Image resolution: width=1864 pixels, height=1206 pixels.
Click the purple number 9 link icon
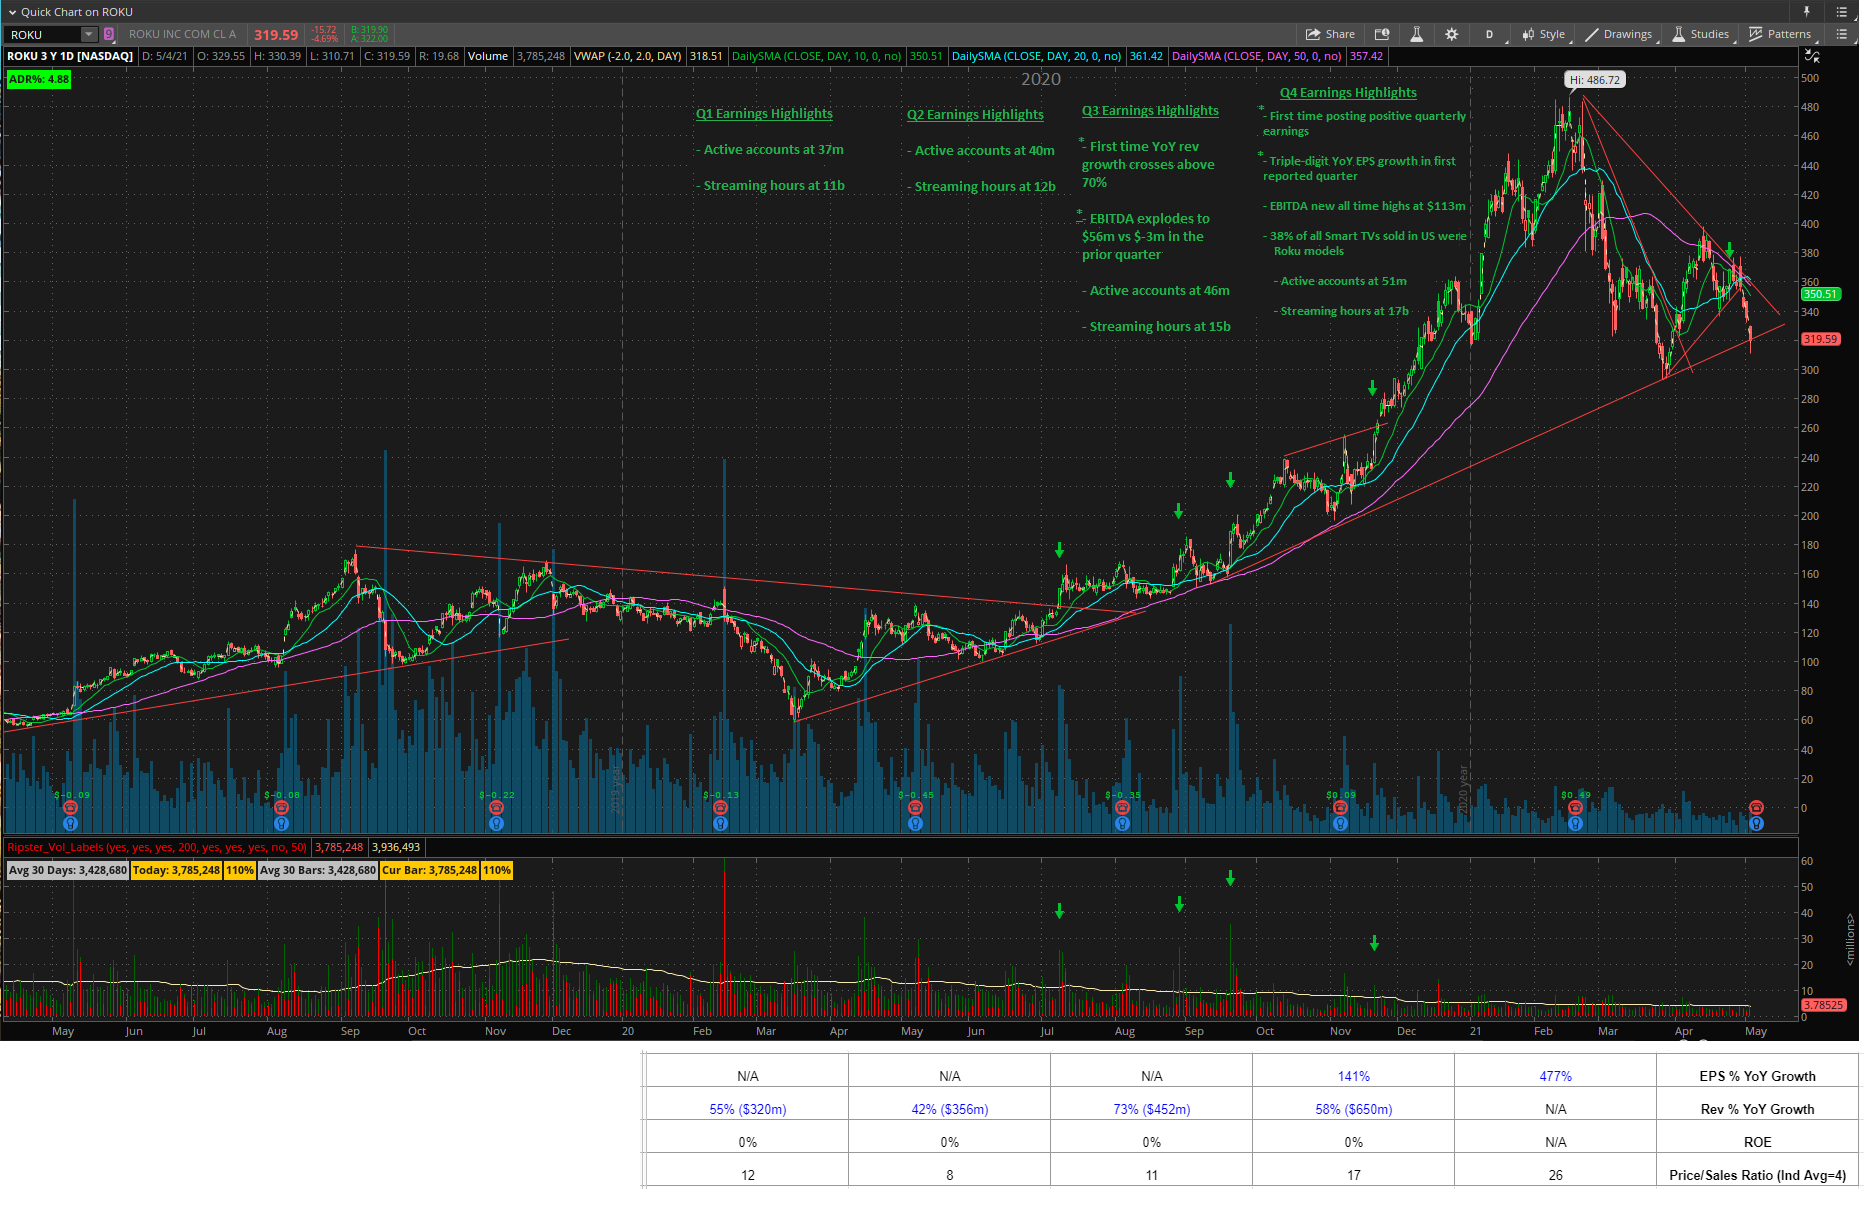109,34
